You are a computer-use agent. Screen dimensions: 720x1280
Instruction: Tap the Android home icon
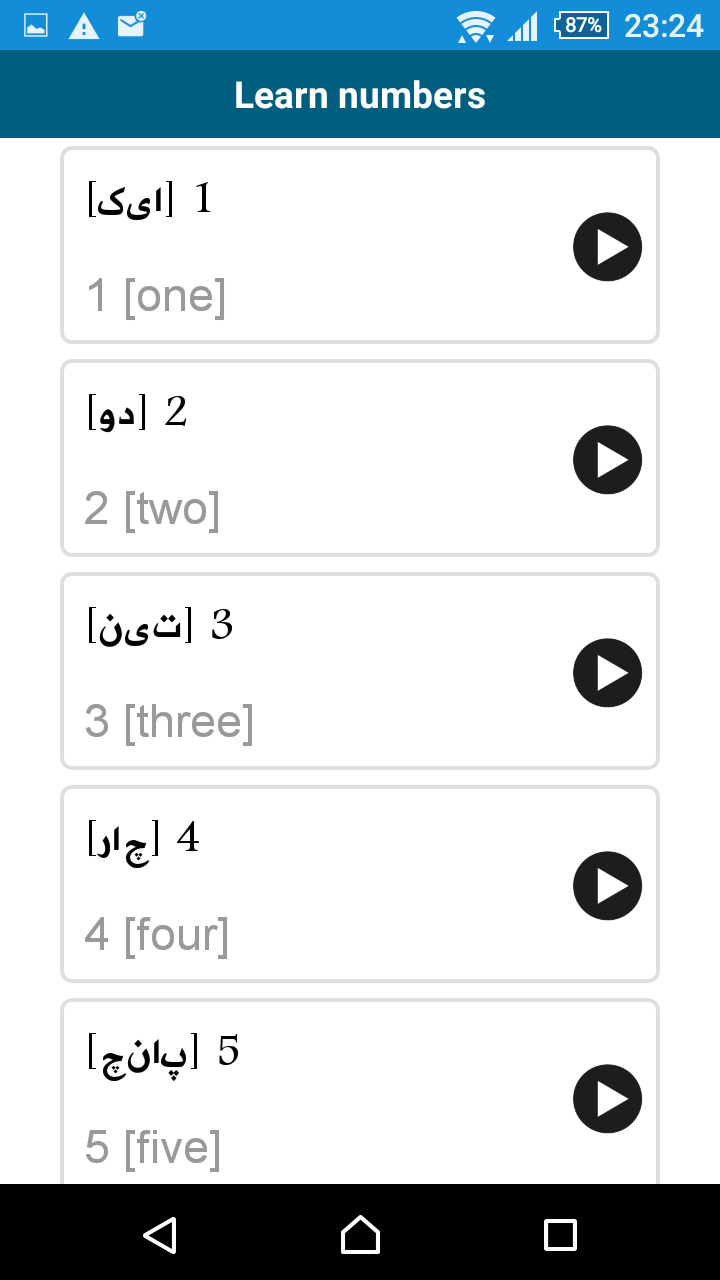point(360,1234)
